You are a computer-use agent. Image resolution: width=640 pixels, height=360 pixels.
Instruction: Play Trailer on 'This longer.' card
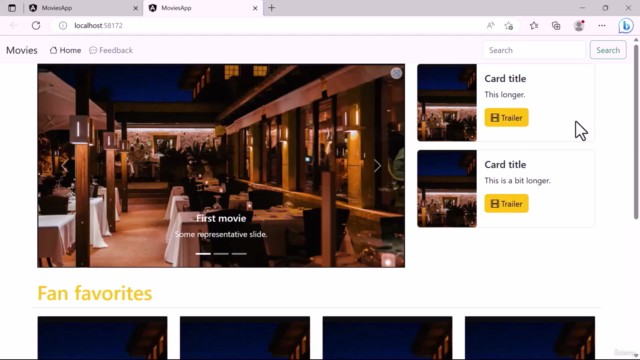[x=506, y=118]
